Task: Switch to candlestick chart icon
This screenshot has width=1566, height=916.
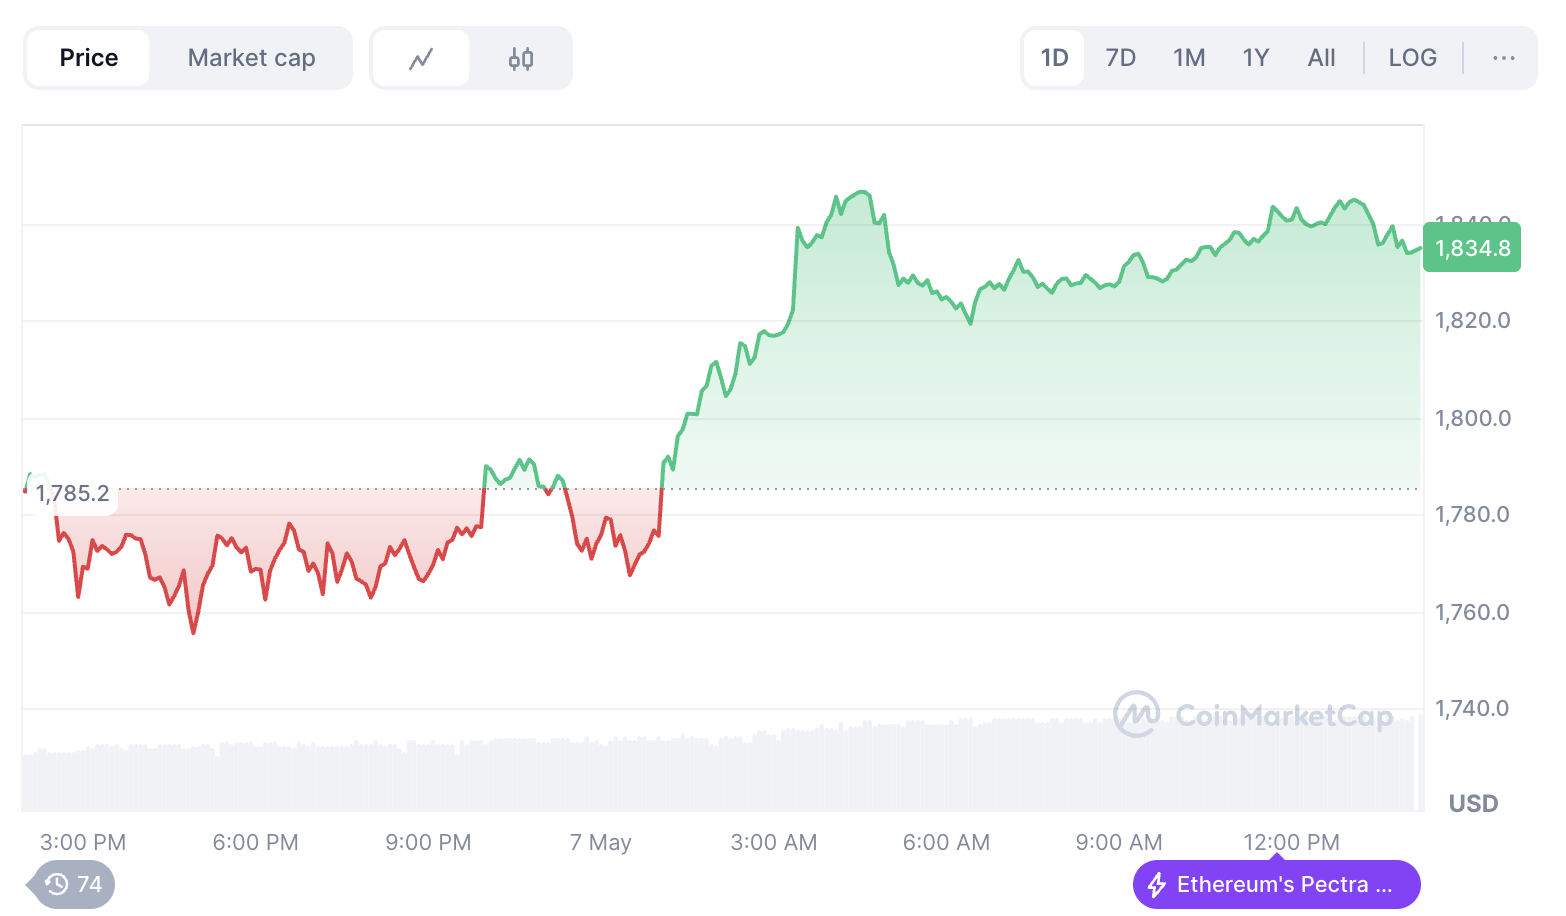Action: click(x=521, y=59)
